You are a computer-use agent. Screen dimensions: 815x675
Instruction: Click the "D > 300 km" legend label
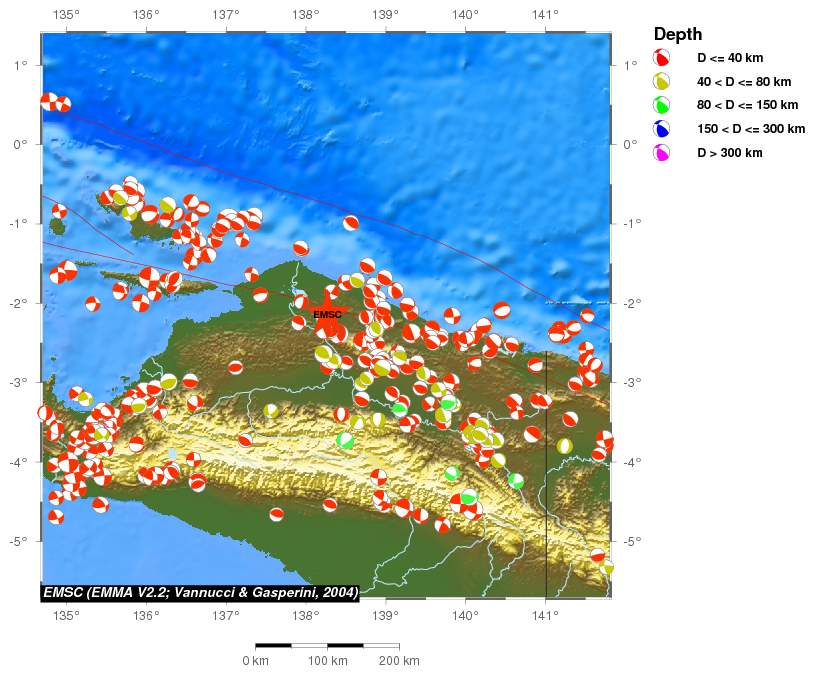click(x=729, y=153)
